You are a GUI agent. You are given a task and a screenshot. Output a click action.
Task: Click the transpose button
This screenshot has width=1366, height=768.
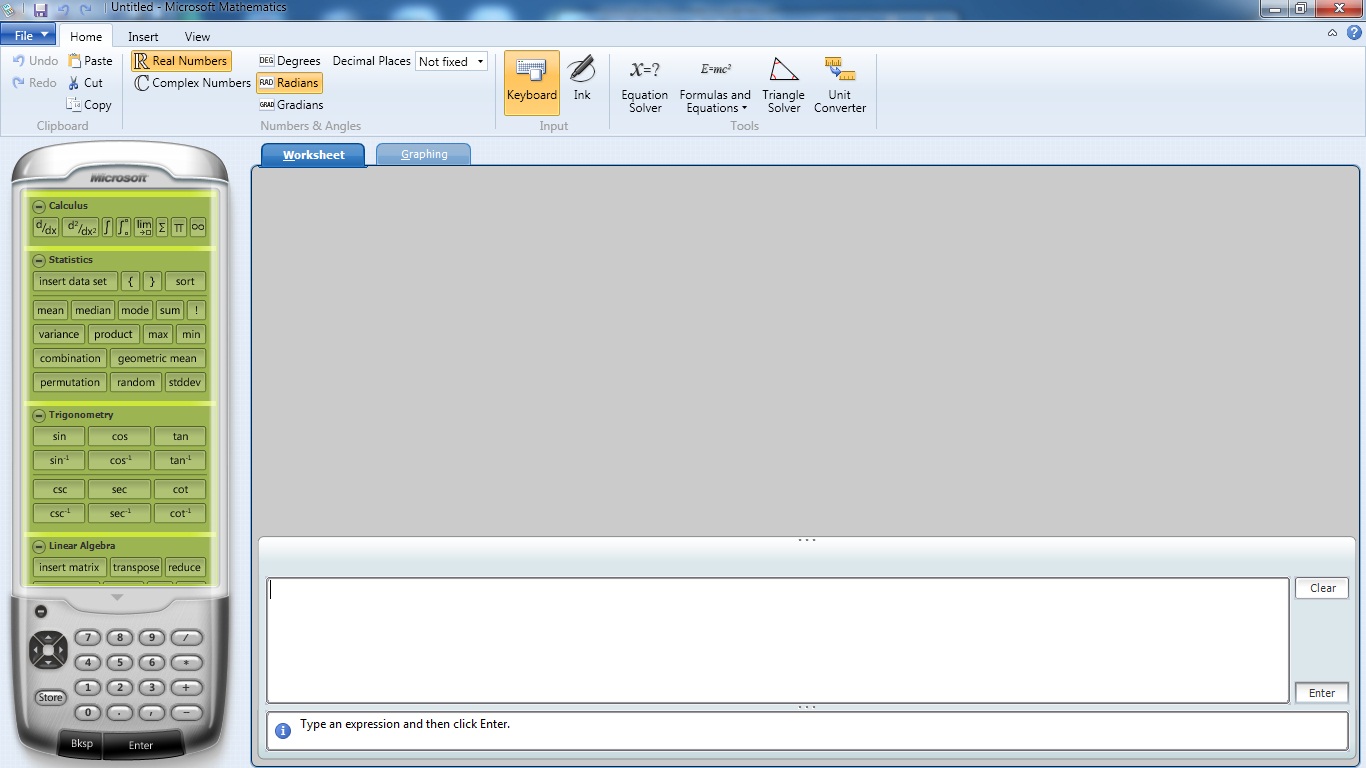135,567
